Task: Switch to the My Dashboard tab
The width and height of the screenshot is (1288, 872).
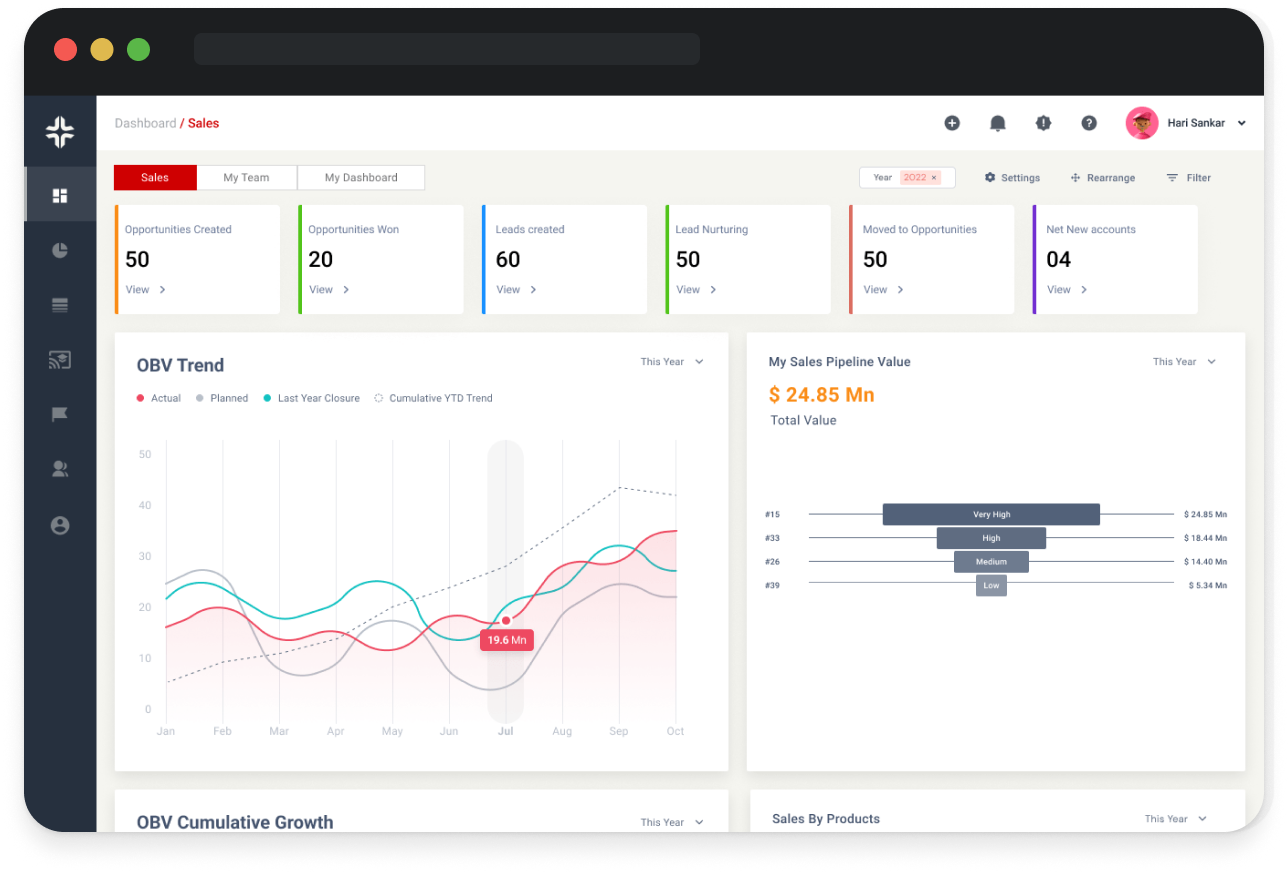Action: pos(361,178)
